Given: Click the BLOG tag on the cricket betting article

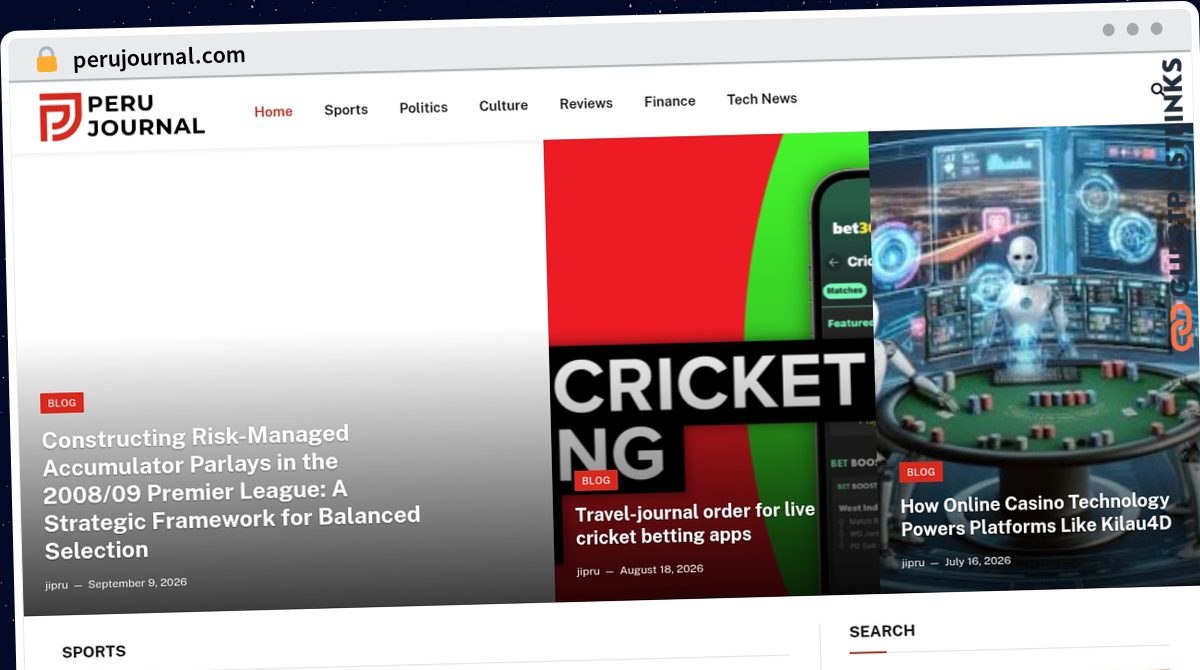Looking at the screenshot, I should click(x=596, y=480).
